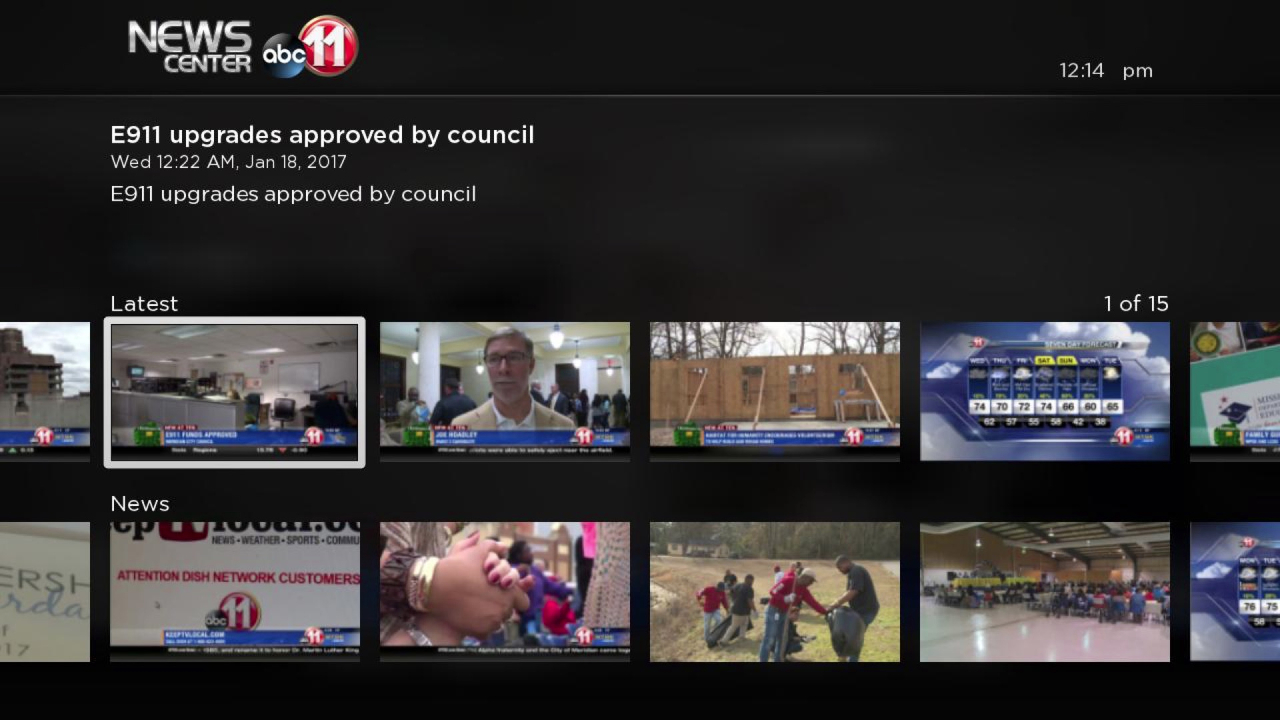Select the graduation cap thumbnail in the Latest row
Screen dimensions: 1280x720
pyautogui.click(x=1235, y=392)
